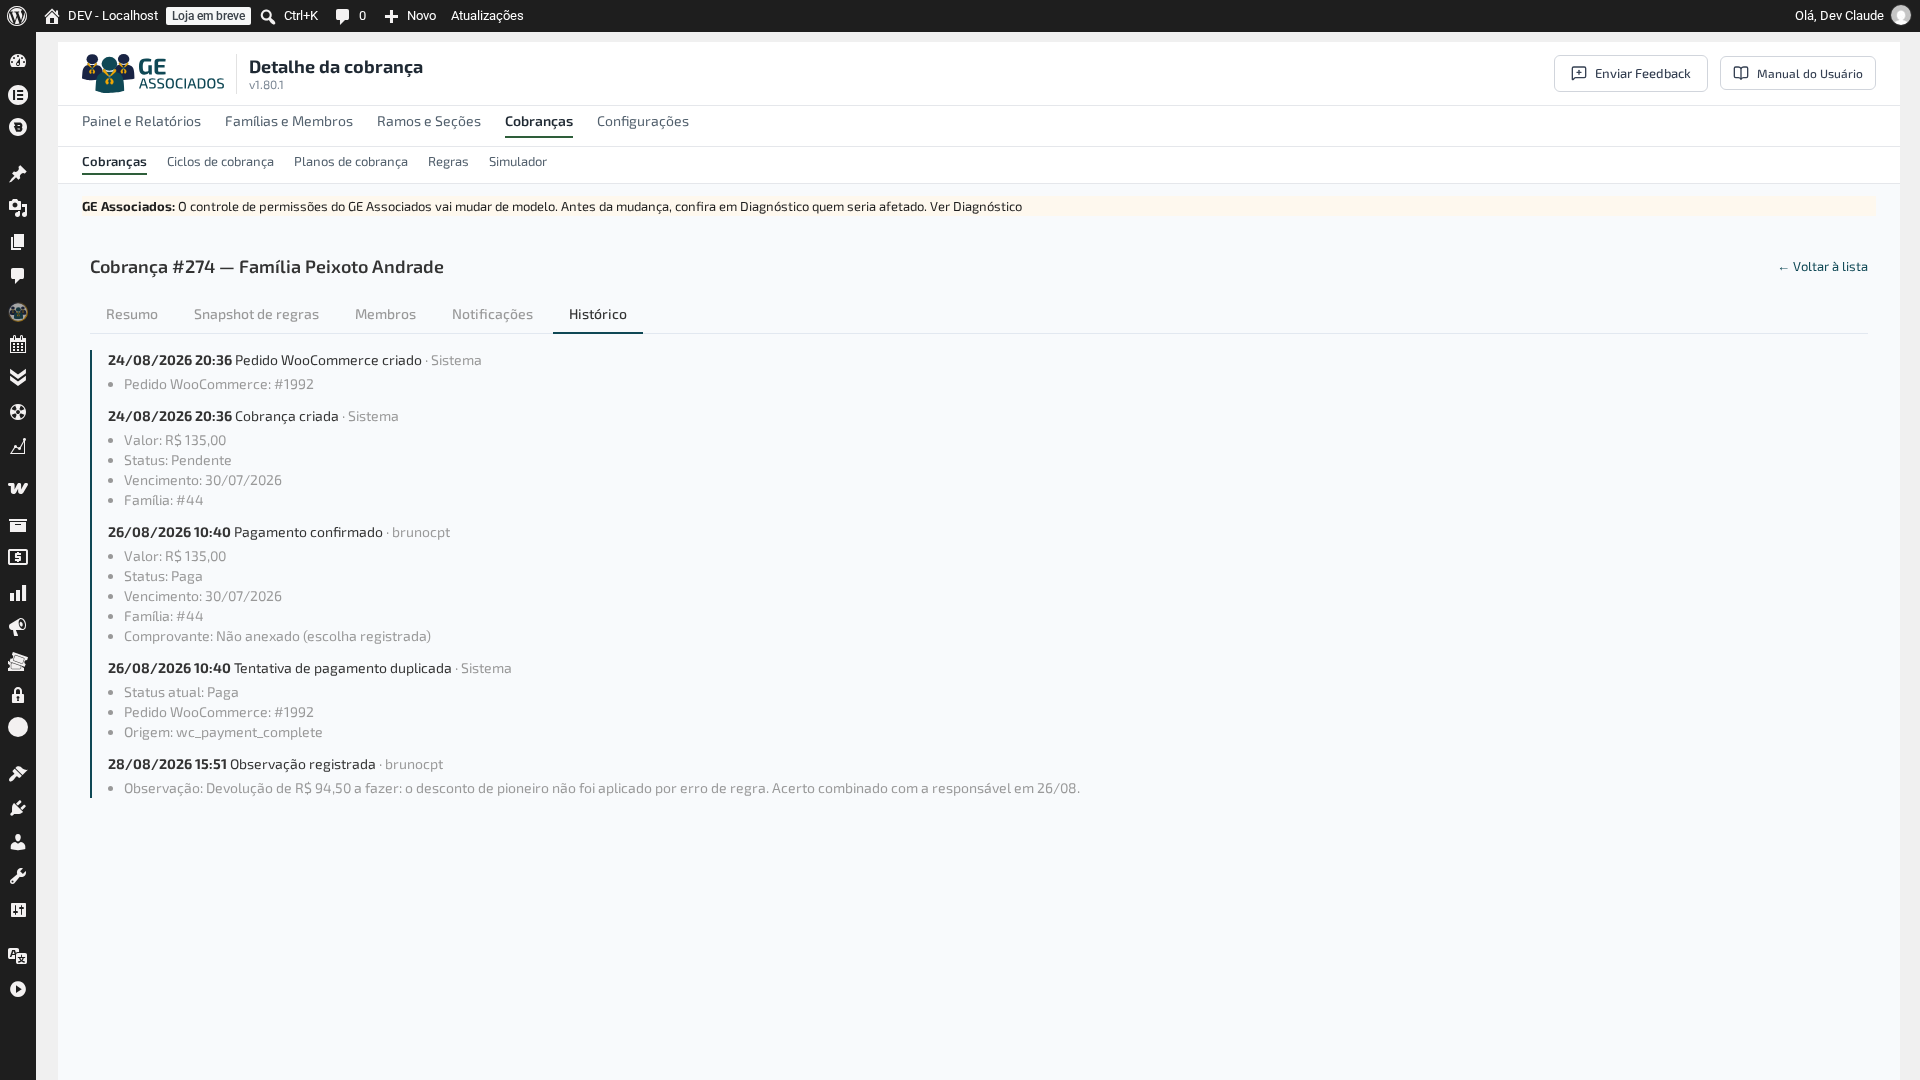Open Marketing via the megaphone sidebar icon
This screenshot has height=1080, width=1920.
(x=18, y=628)
